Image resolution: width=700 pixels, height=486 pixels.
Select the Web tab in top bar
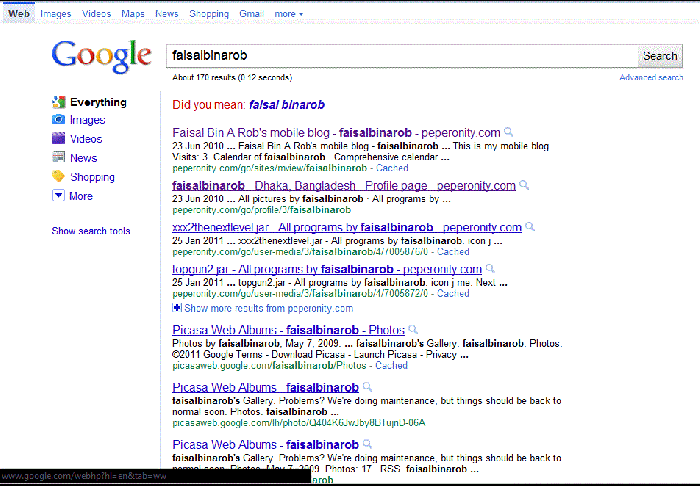(19, 13)
